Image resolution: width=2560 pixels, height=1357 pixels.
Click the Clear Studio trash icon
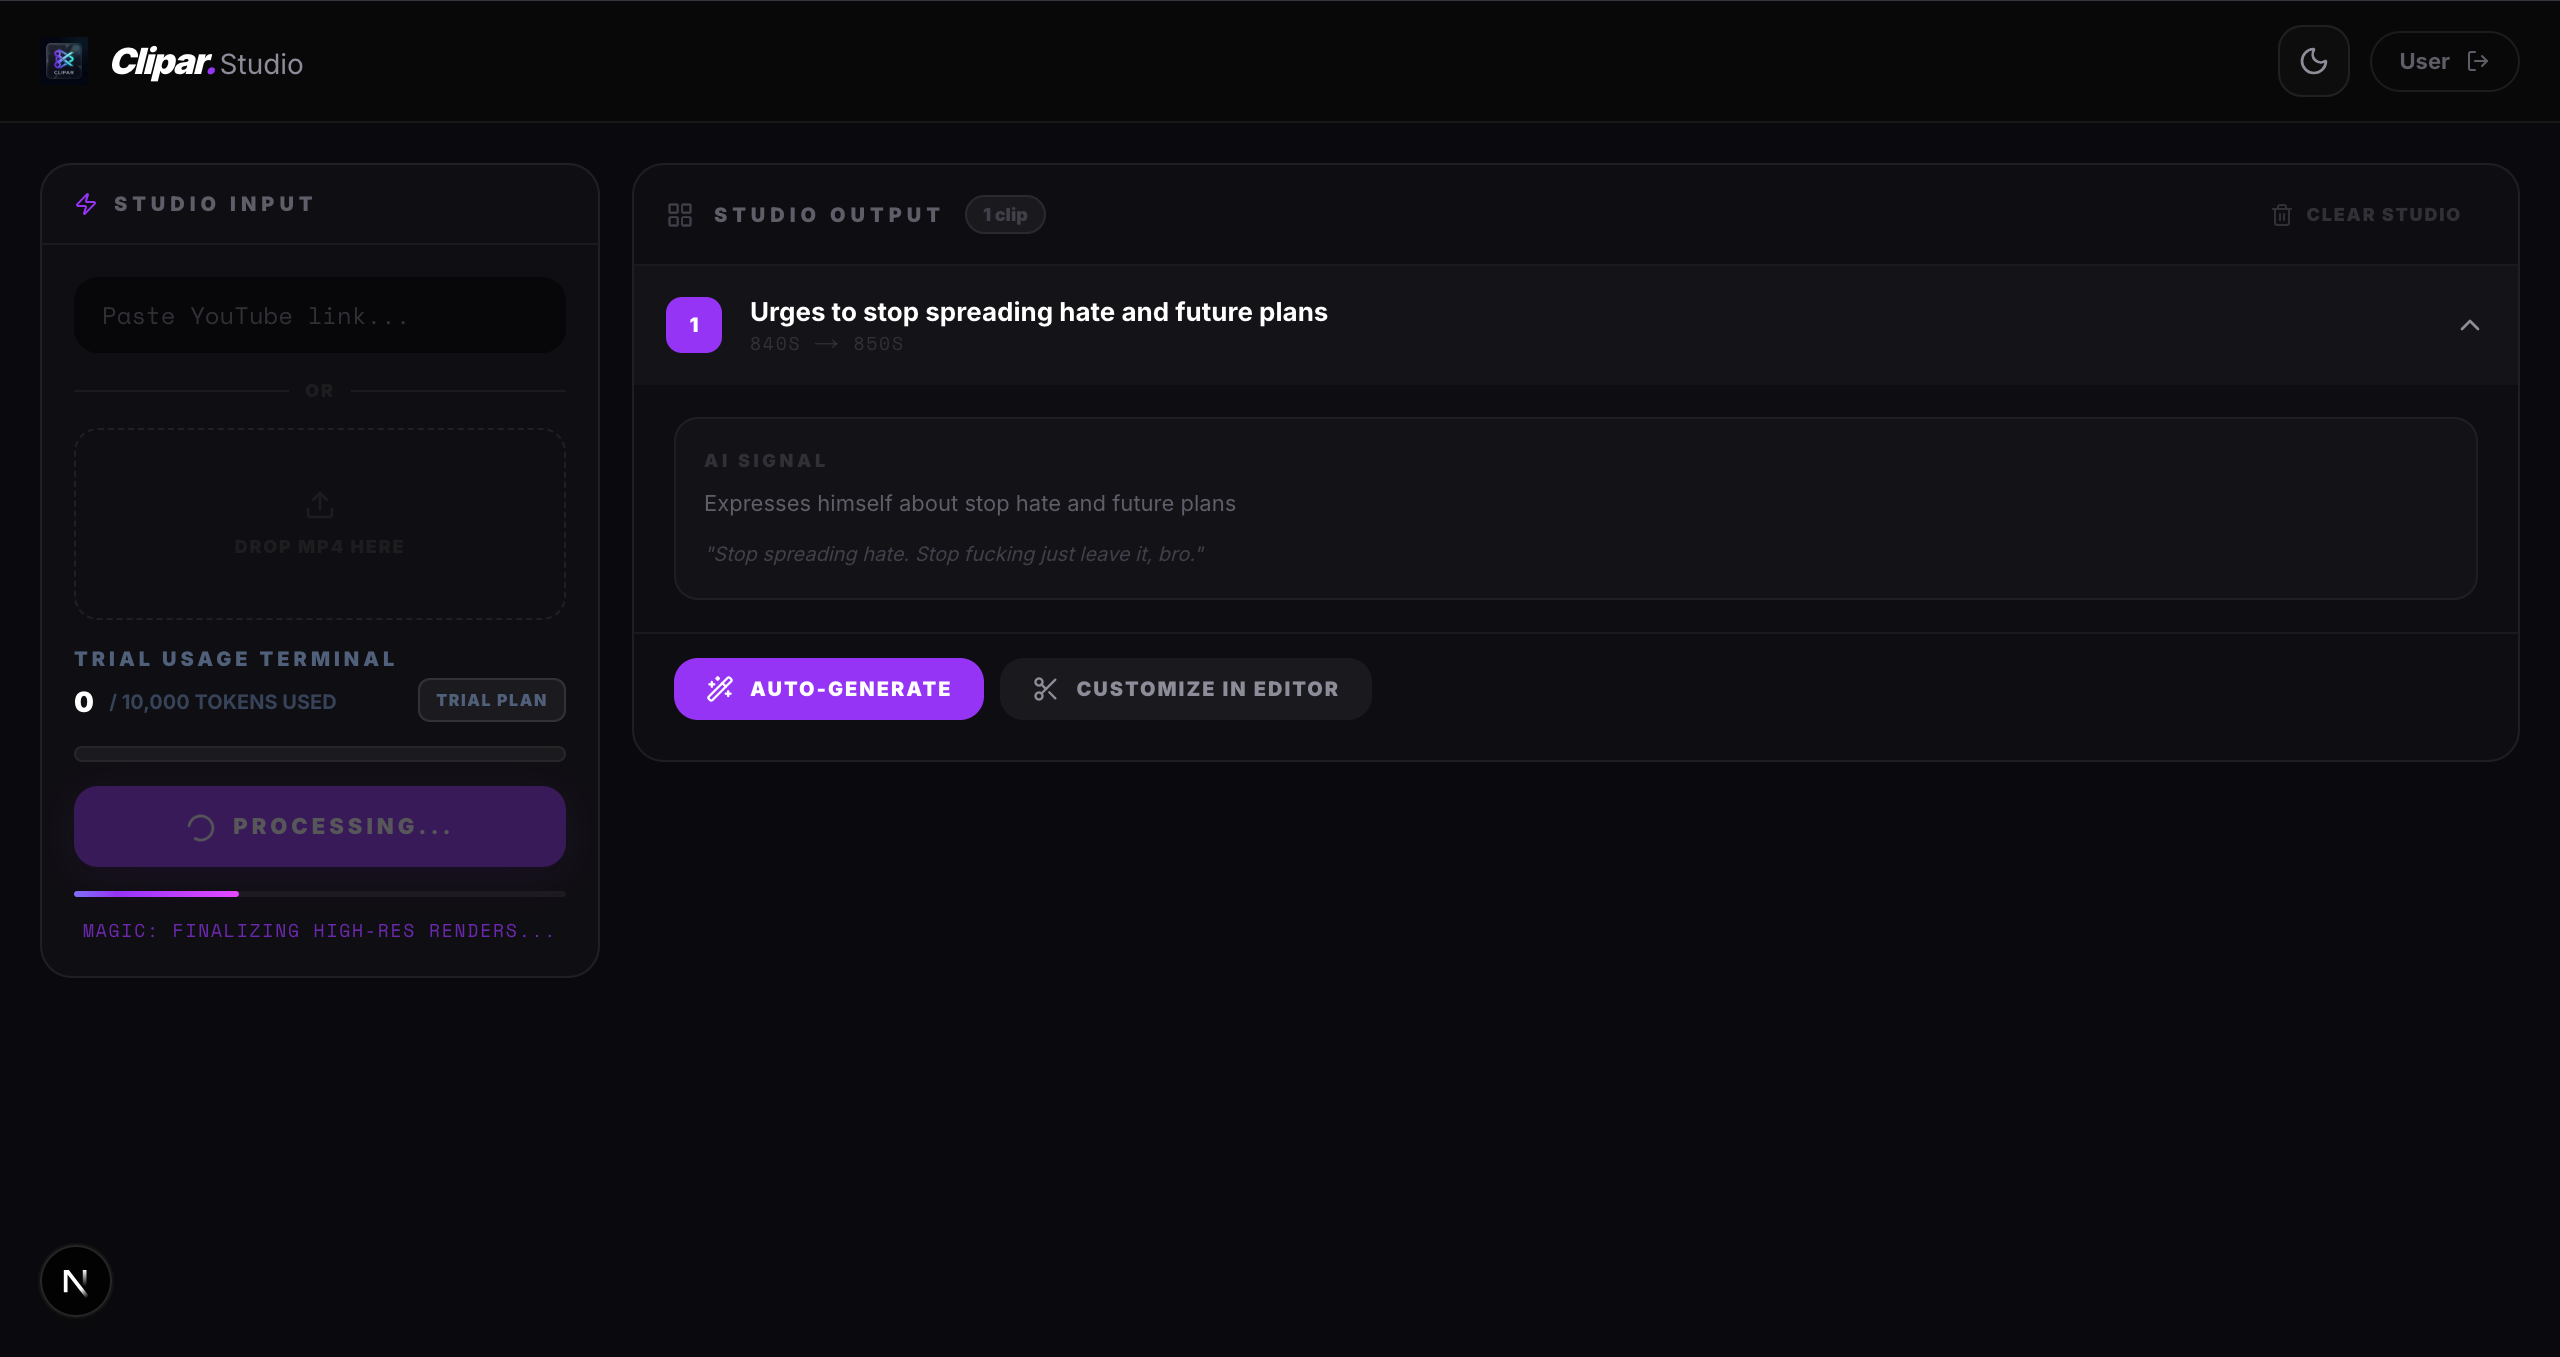point(2281,215)
